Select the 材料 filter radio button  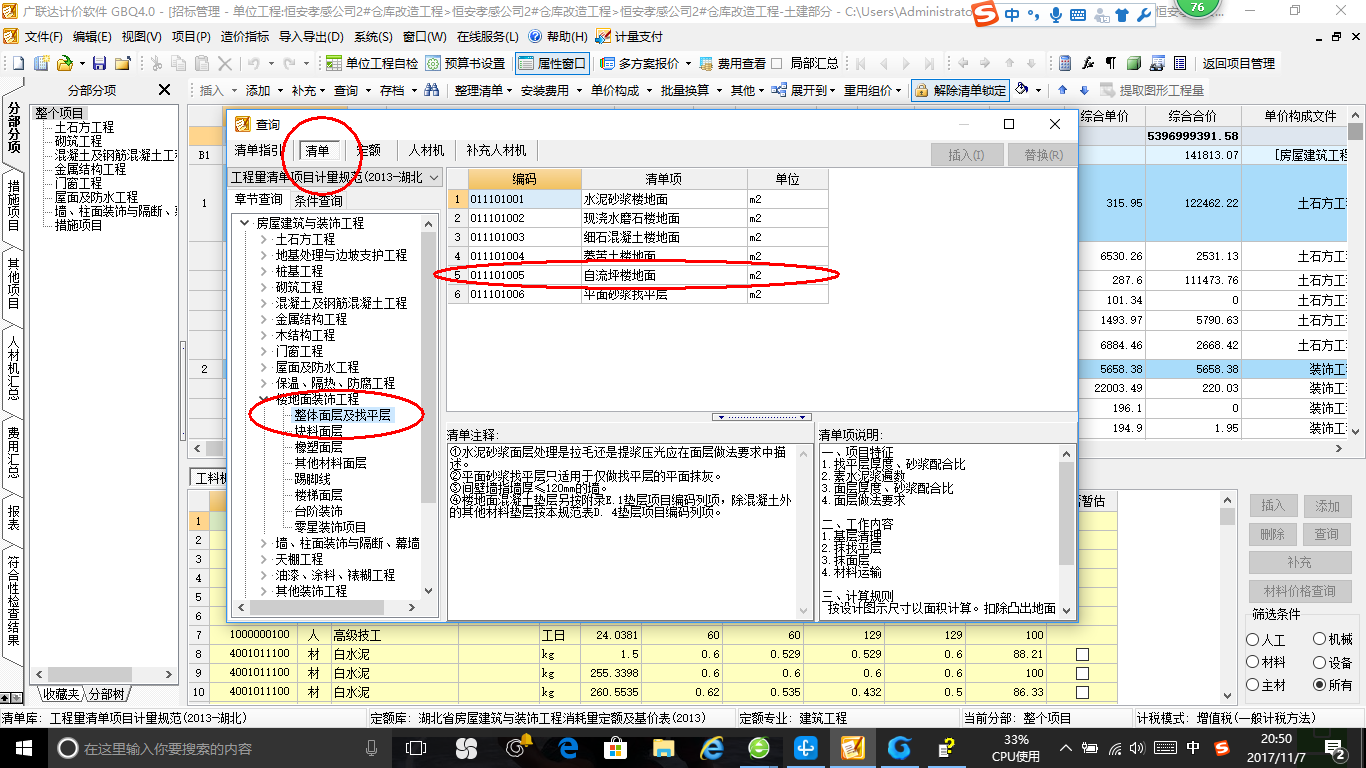[x=1253, y=662]
